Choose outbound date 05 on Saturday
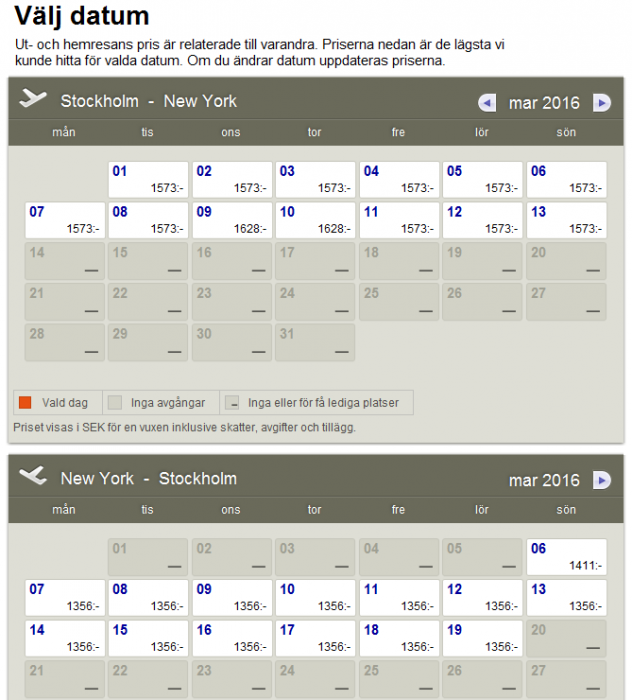The height and width of the screenshot is (700, 632). click(482, 179)
